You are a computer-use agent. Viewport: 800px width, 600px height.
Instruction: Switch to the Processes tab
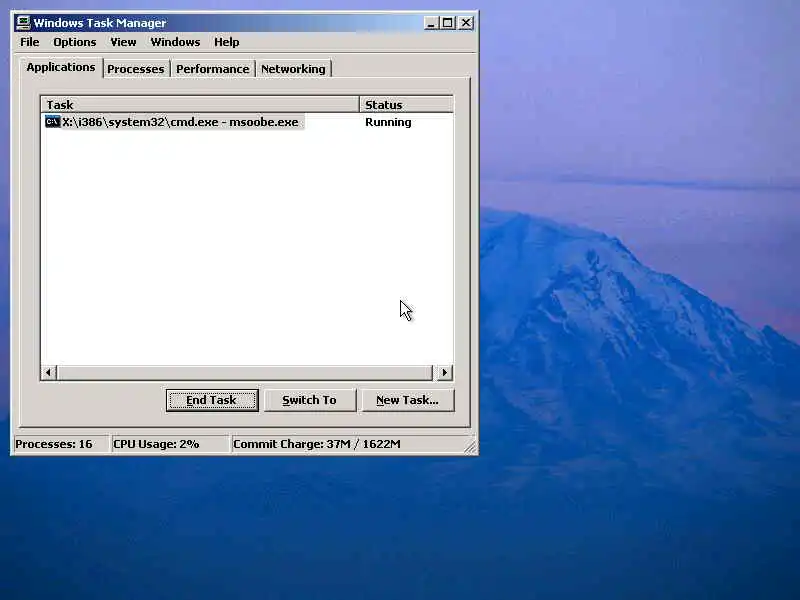coord(136,69)
